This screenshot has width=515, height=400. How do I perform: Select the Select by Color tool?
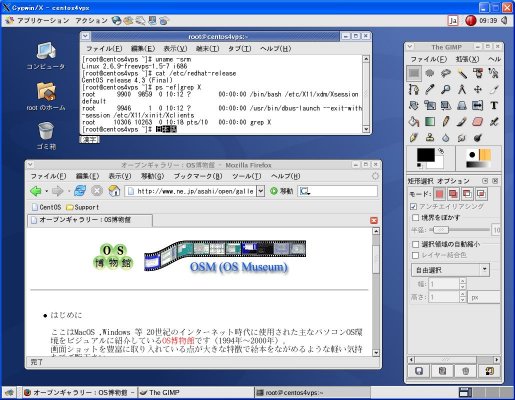tap(478, 73)
